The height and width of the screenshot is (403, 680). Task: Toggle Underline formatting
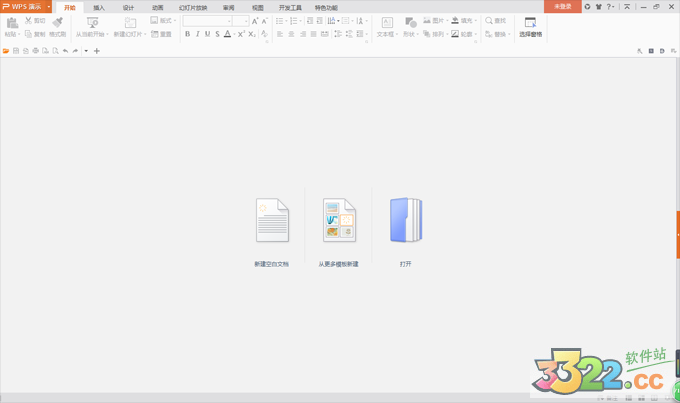point(207,34)
